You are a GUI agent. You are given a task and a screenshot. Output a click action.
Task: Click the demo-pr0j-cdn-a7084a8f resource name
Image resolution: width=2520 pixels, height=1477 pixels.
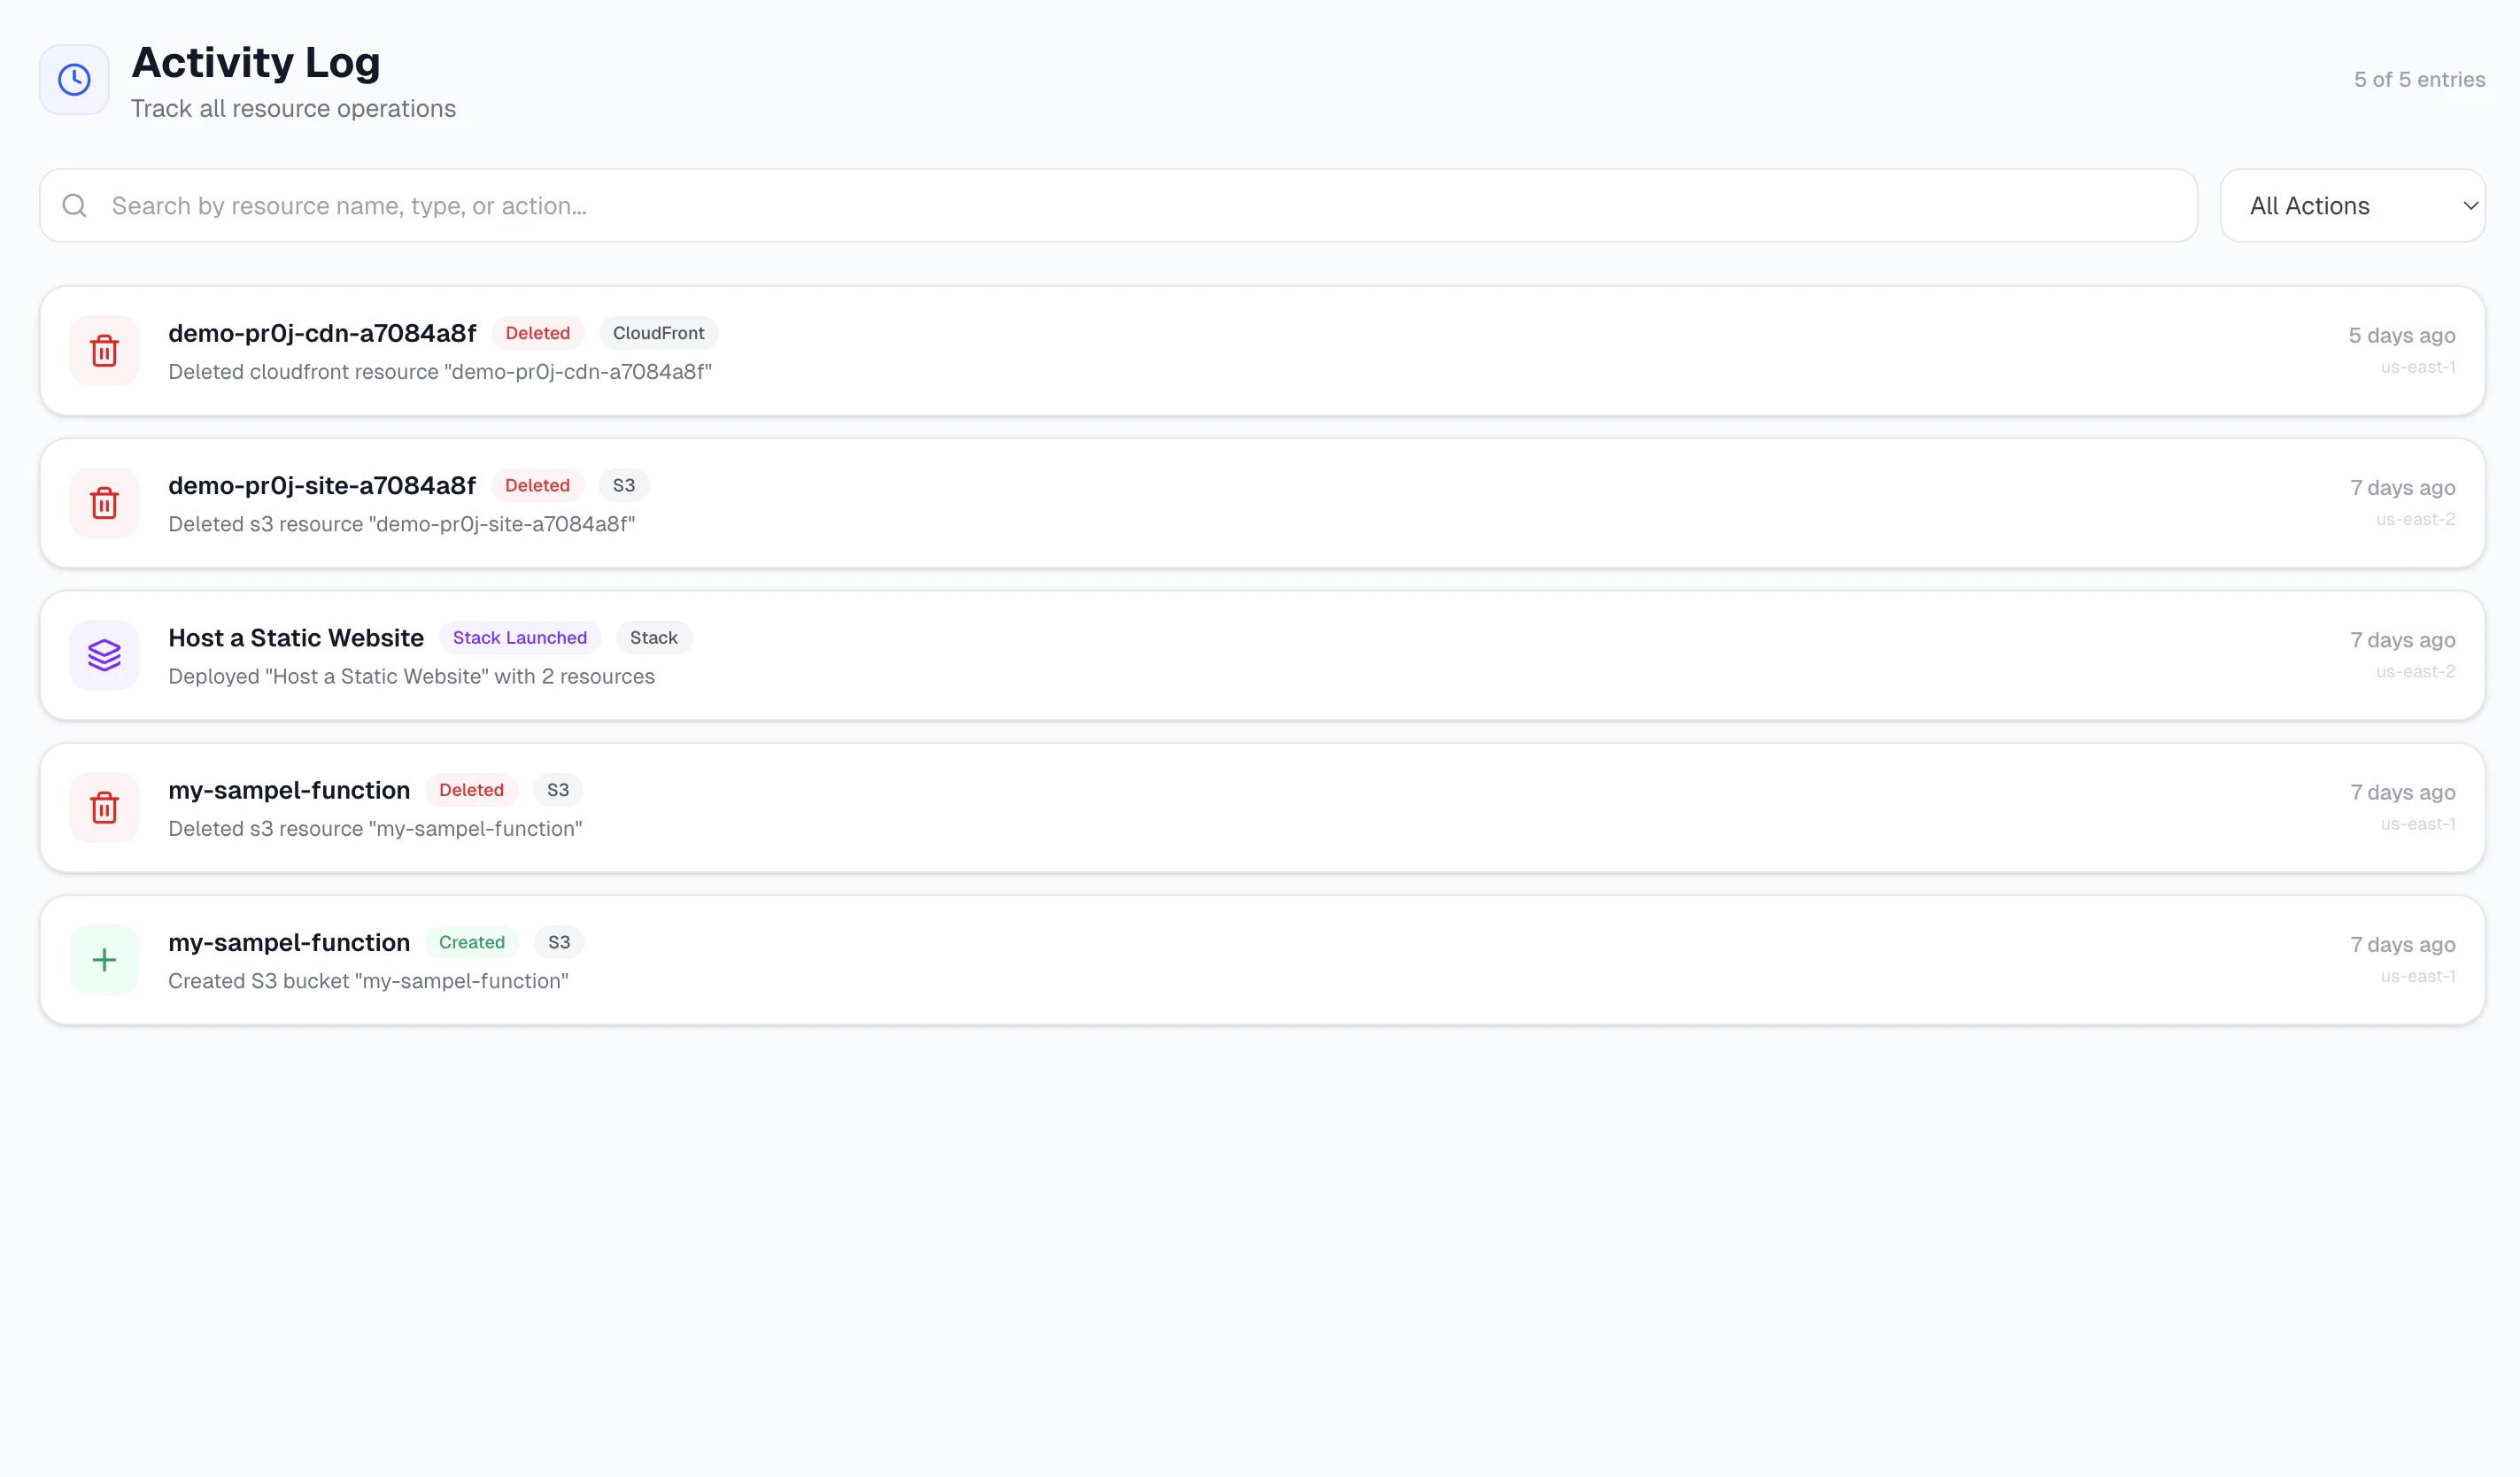click(x=322, y=333)
